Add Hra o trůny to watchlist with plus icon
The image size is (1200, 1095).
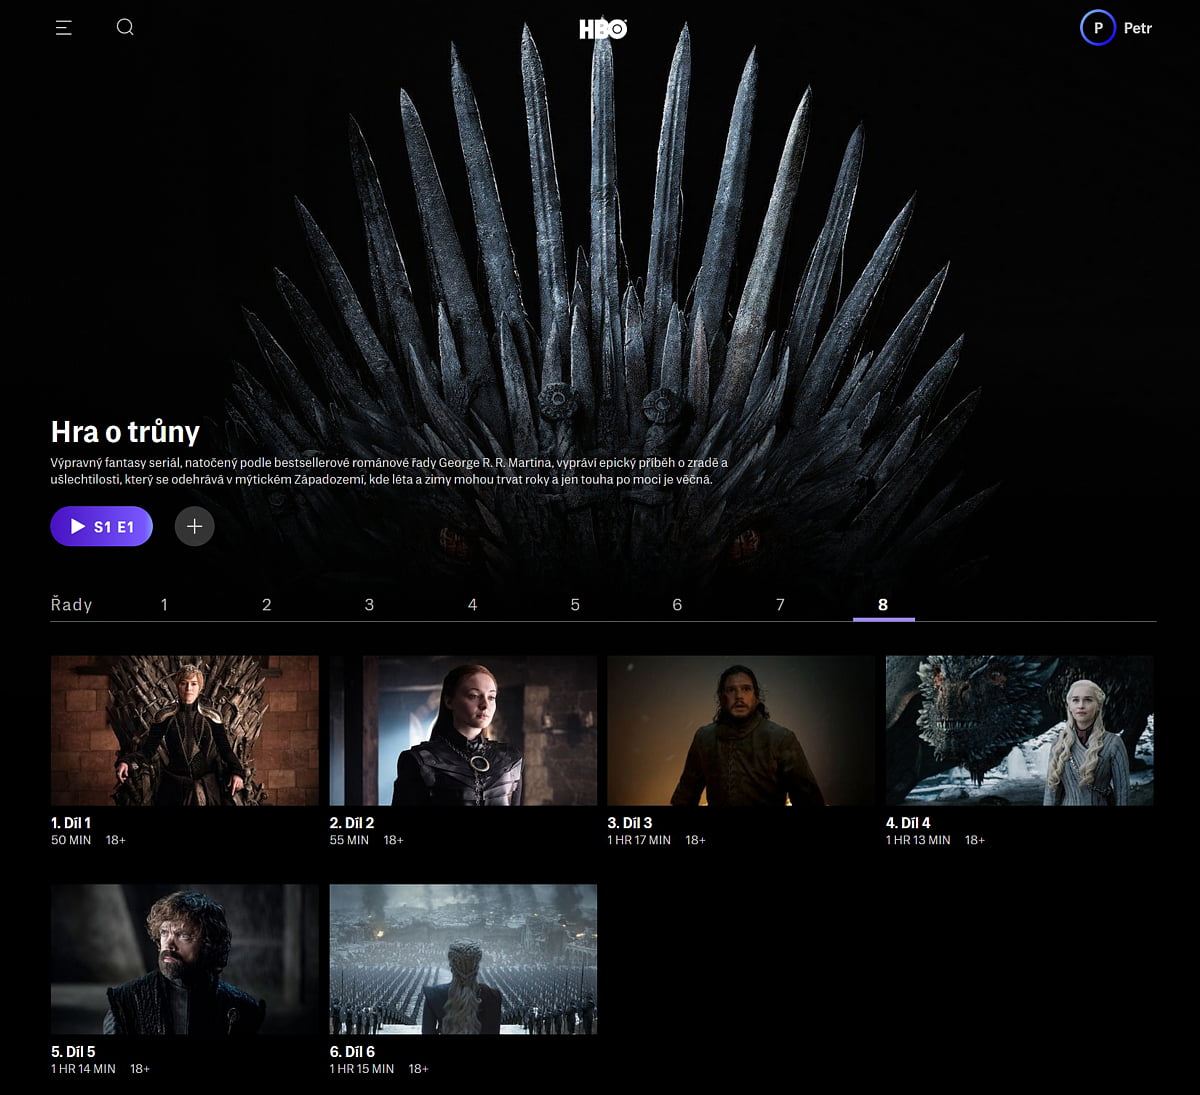(x=194, y=526)
